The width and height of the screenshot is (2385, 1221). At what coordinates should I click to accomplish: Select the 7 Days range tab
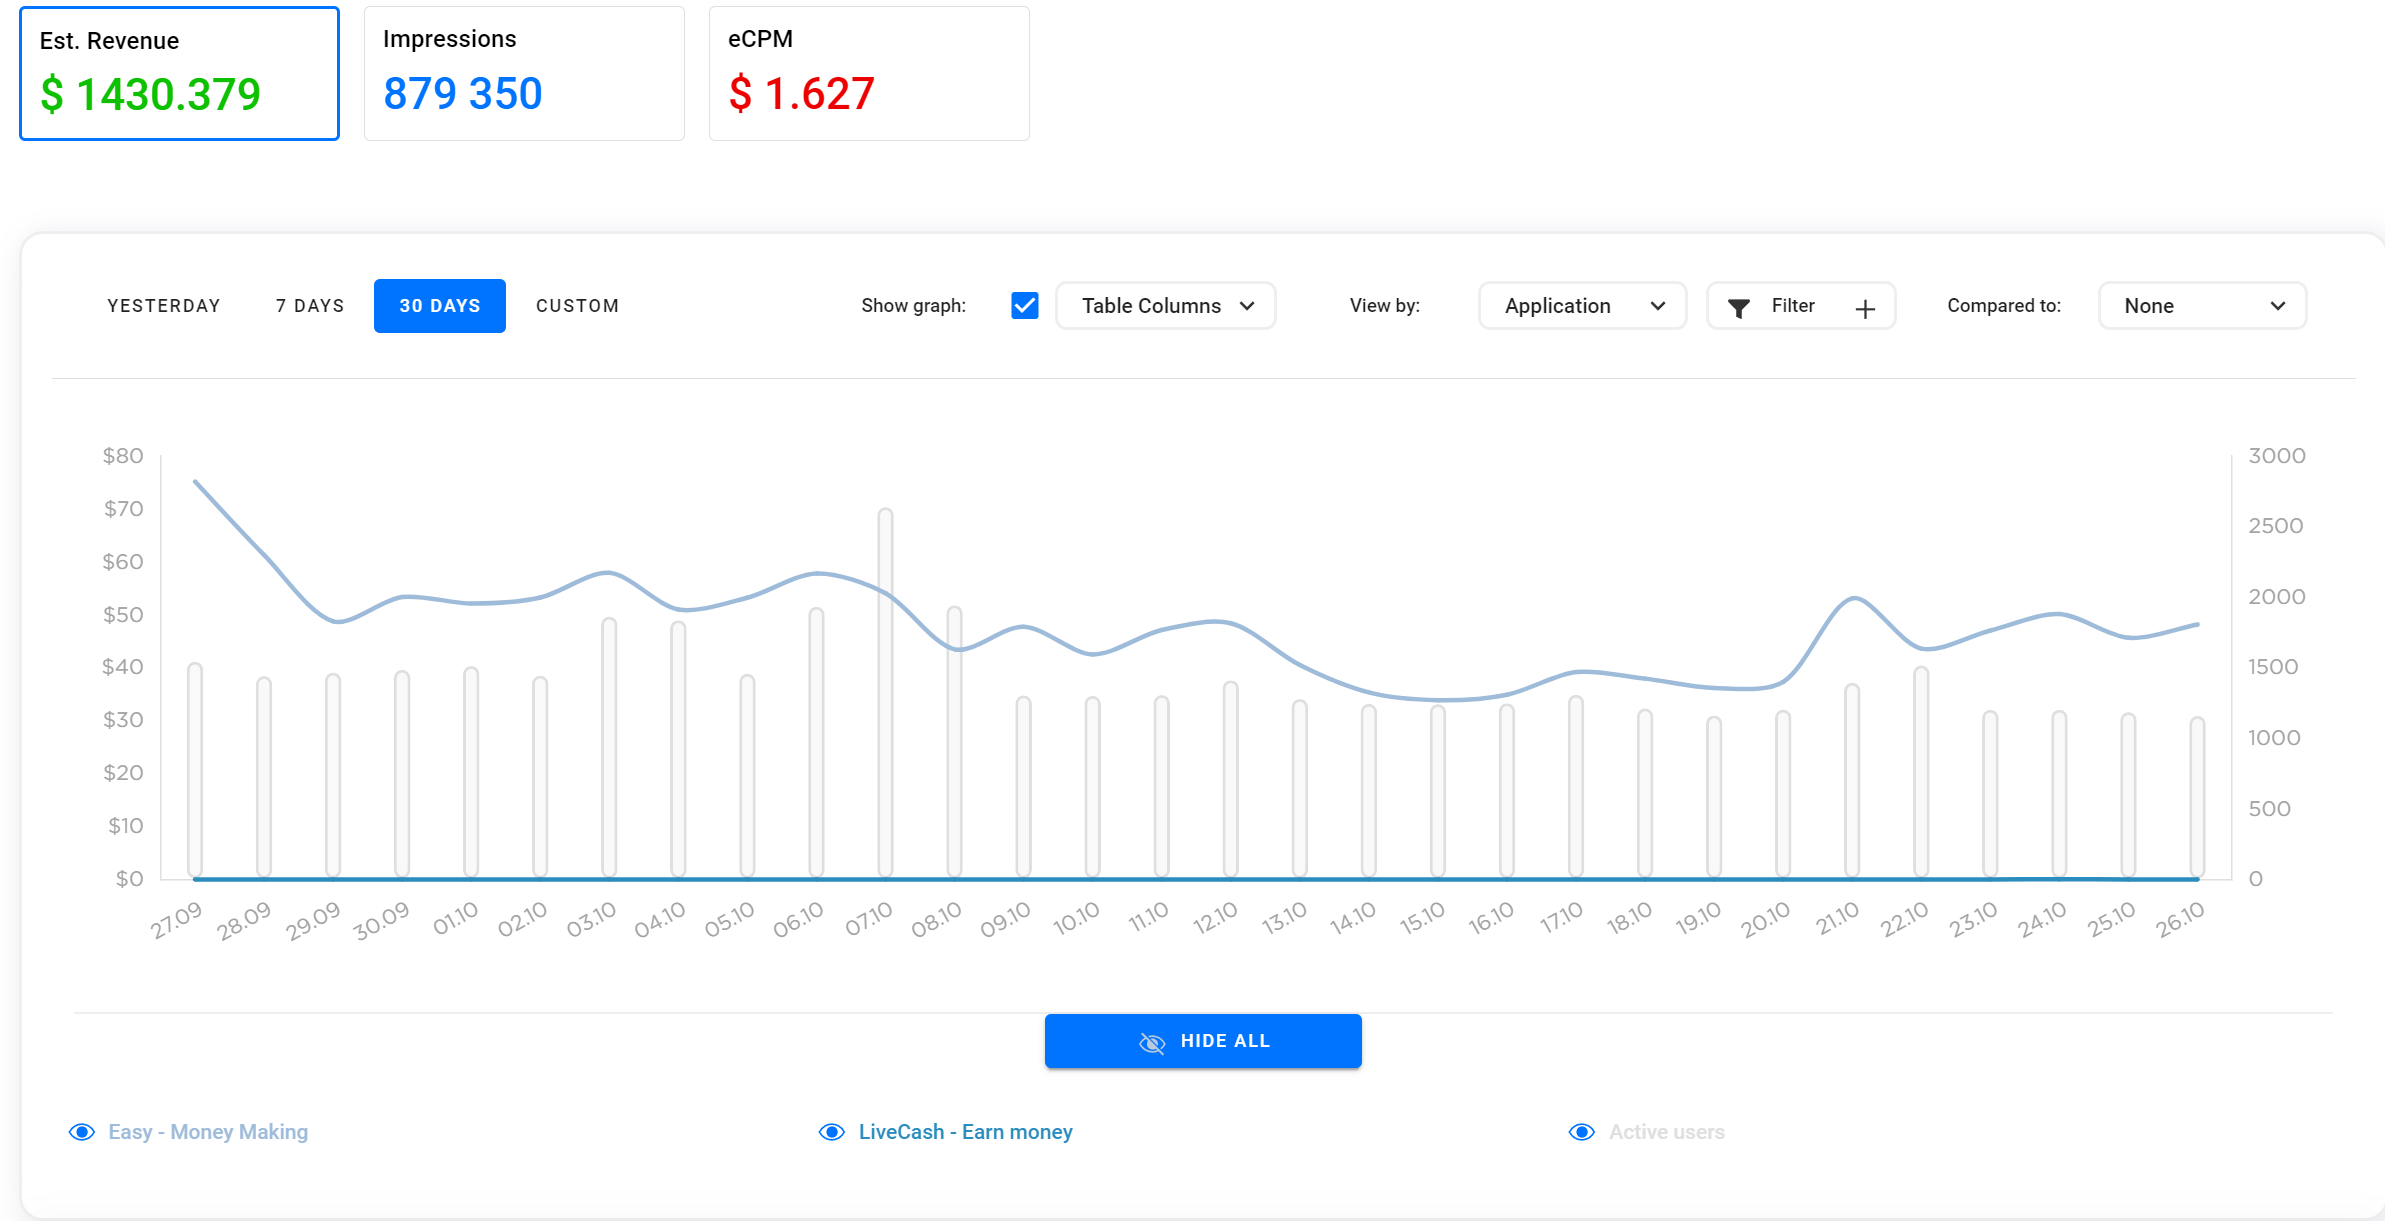(310, 306)
